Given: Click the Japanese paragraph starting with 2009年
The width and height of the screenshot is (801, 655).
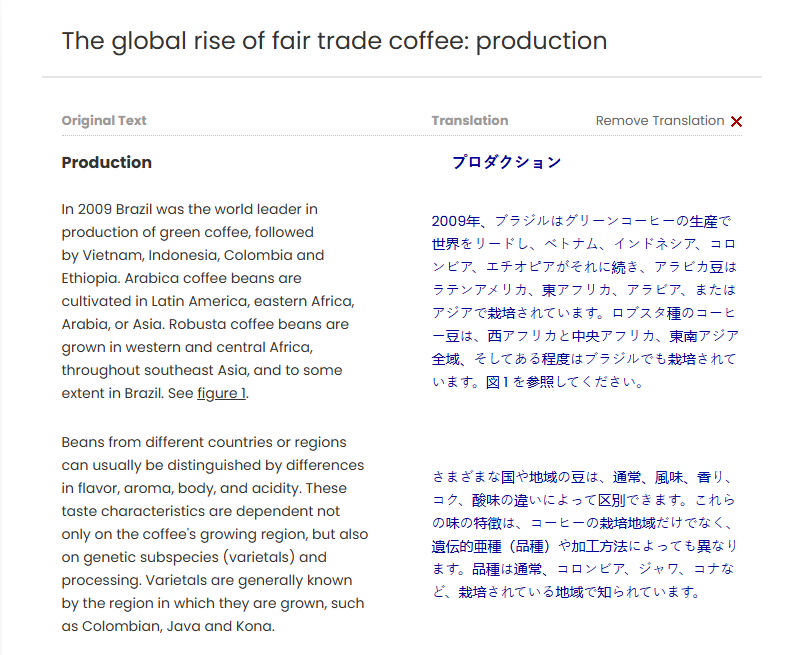Looking at the screenshot, I should tap(585, 301).
